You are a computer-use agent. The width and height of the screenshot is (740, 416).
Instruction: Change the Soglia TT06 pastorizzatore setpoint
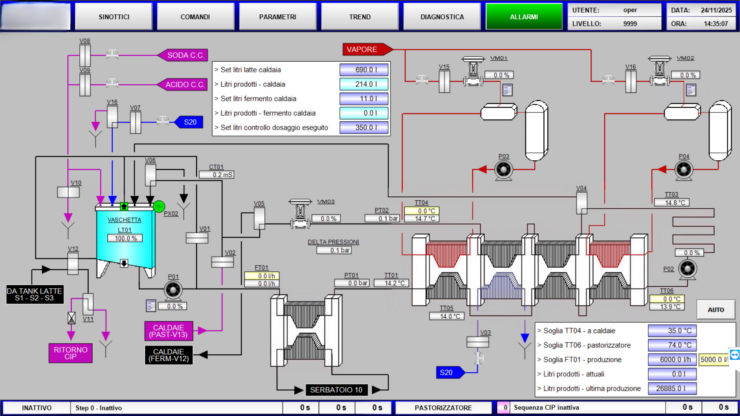click(x=672, y=345)
